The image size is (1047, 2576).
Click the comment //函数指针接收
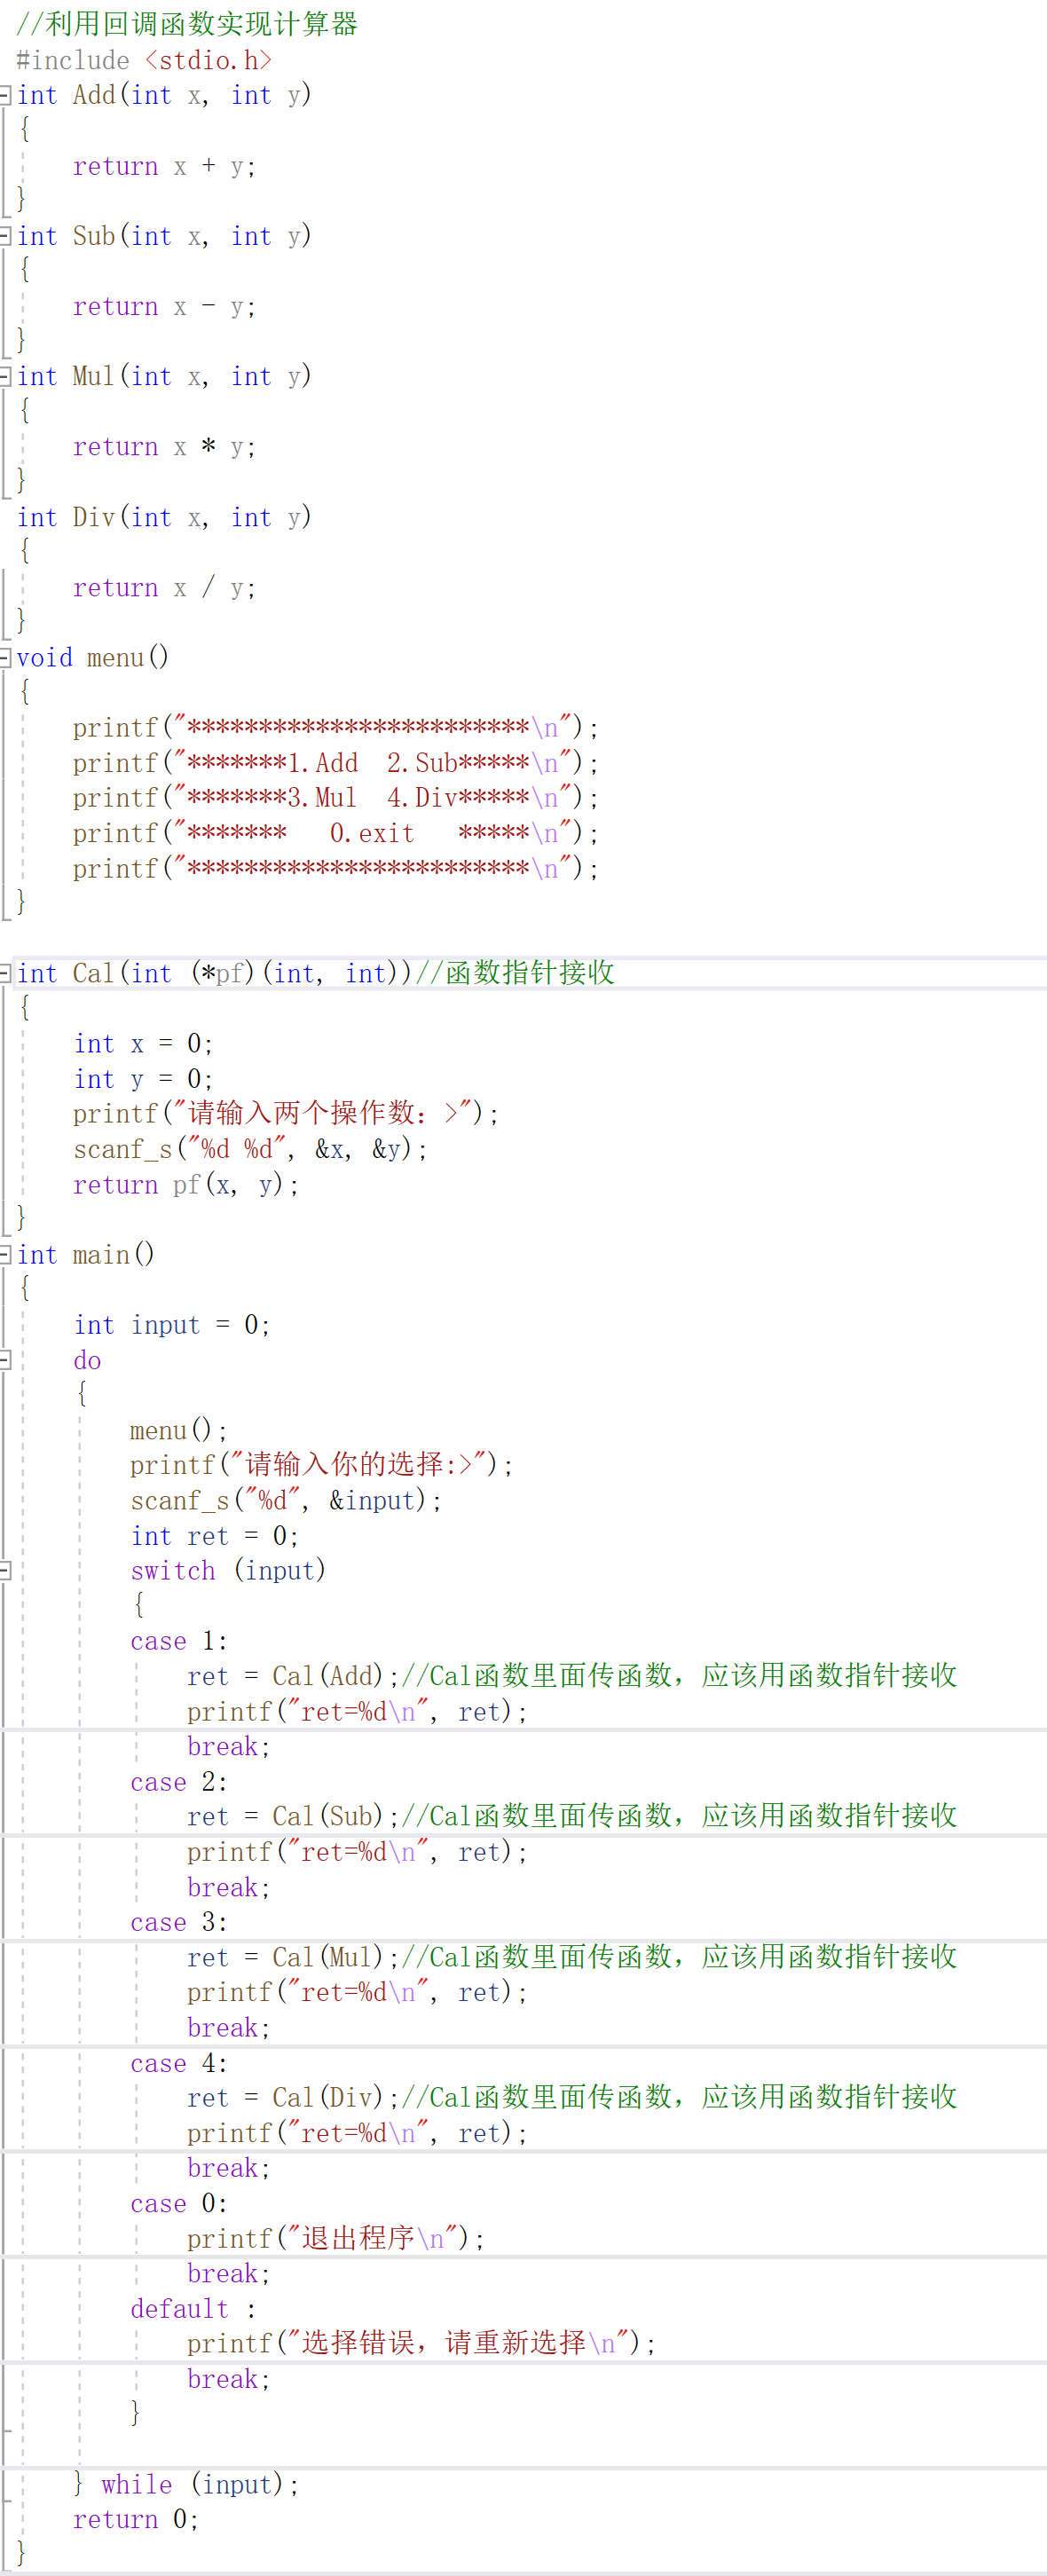(x=515, y=973)
